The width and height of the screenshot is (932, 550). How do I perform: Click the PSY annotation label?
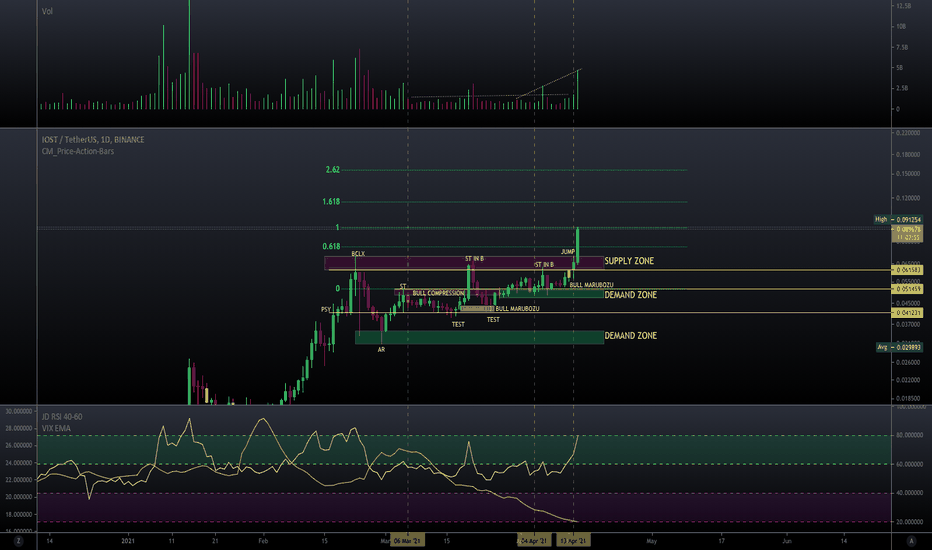tap(326, 310)
